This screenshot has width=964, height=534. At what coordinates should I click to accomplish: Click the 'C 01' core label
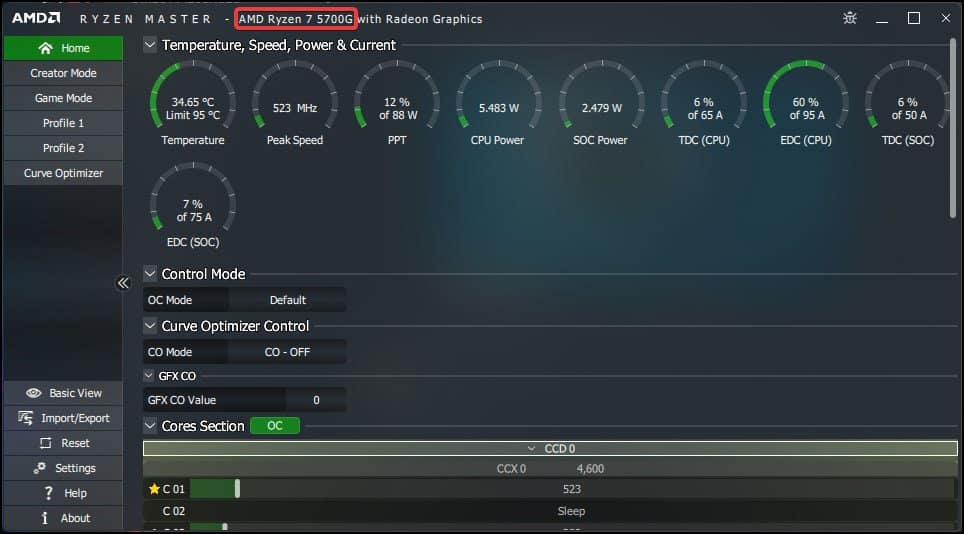pos(173,489)
